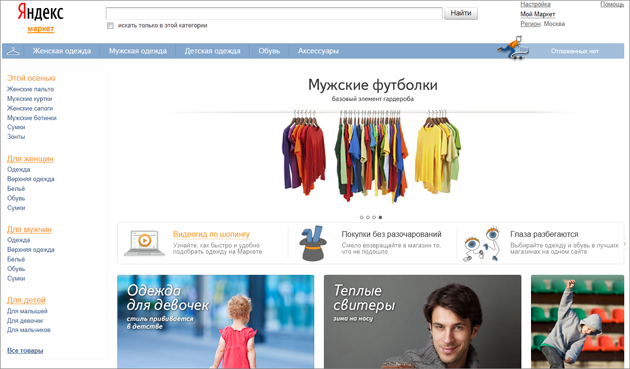The image size is (630, 369).
Task: Click in the search input field
Action: (x=274, y=13)
